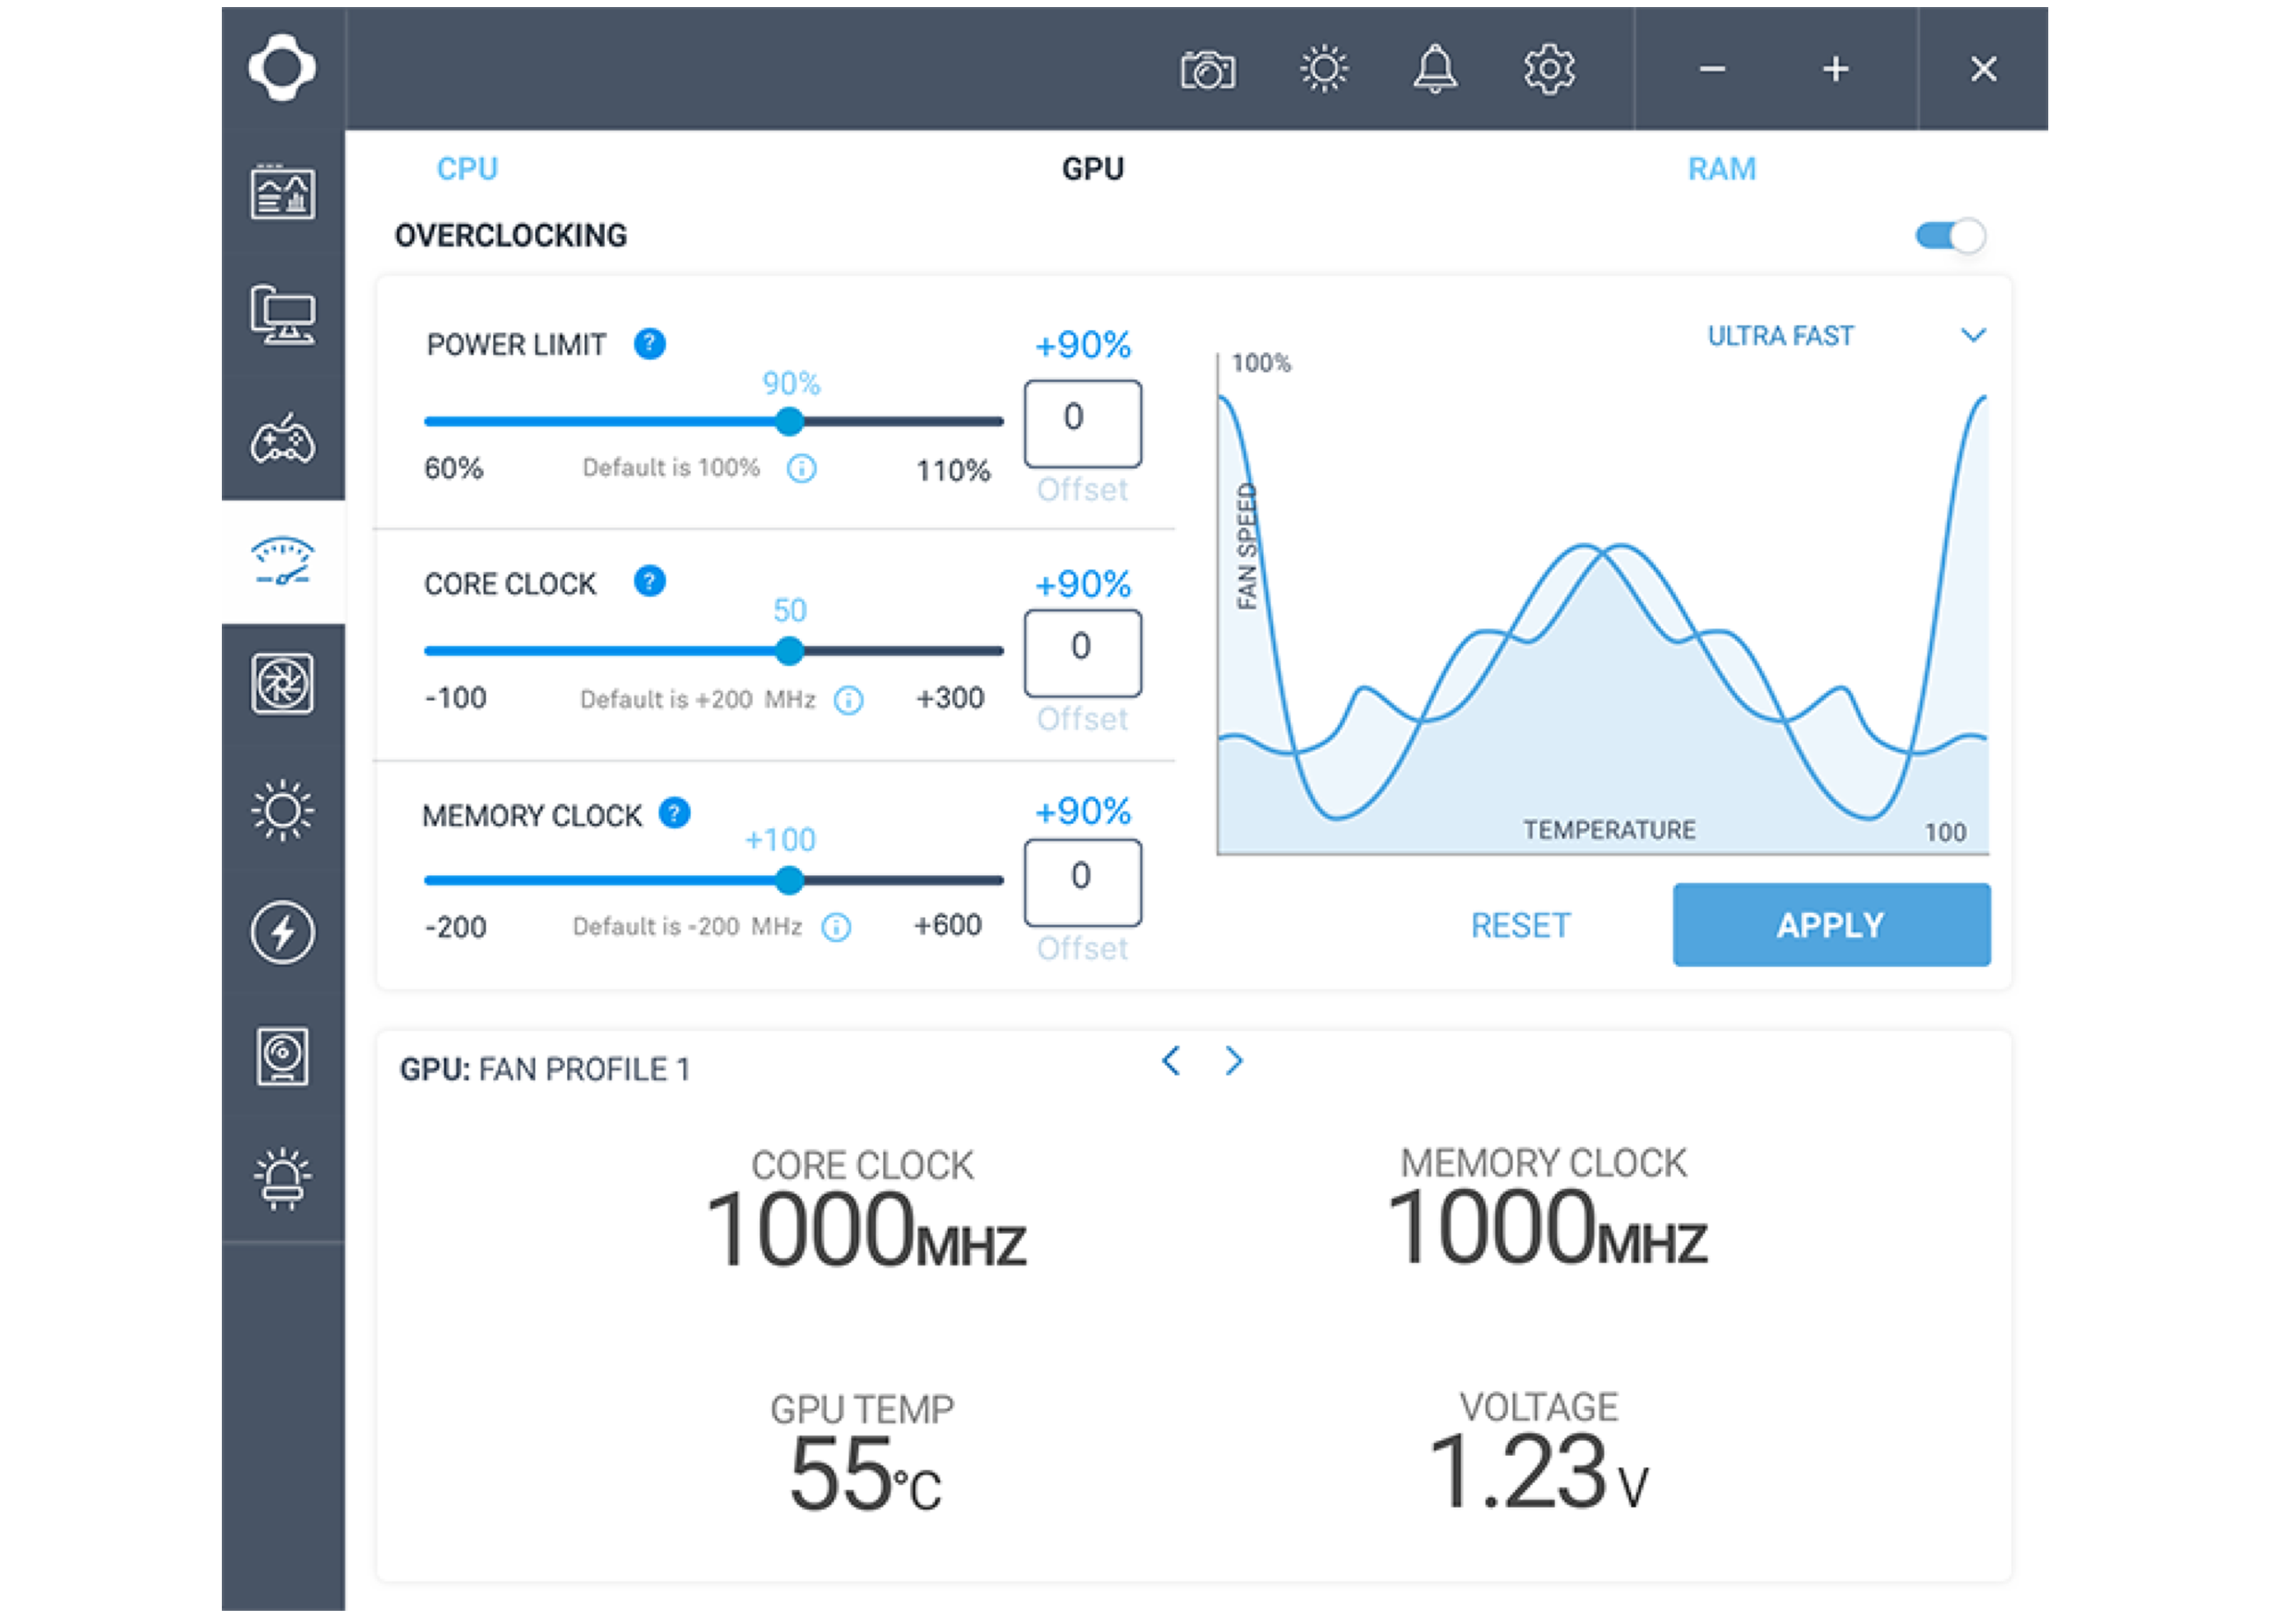Viewport: 2271px width, 1624px height.
Task: Click the Reset link
Action: (x=1519, y=925)
